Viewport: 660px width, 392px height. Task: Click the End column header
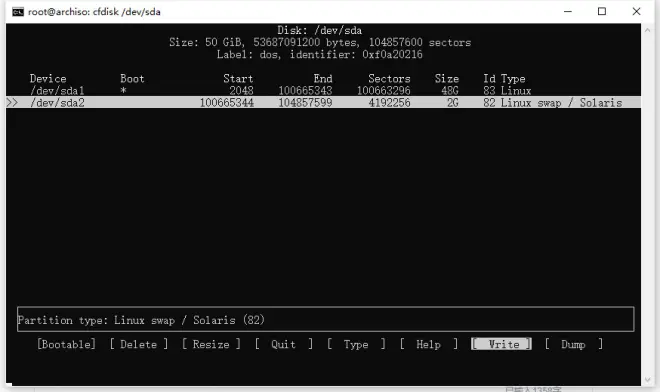point(323,79)
